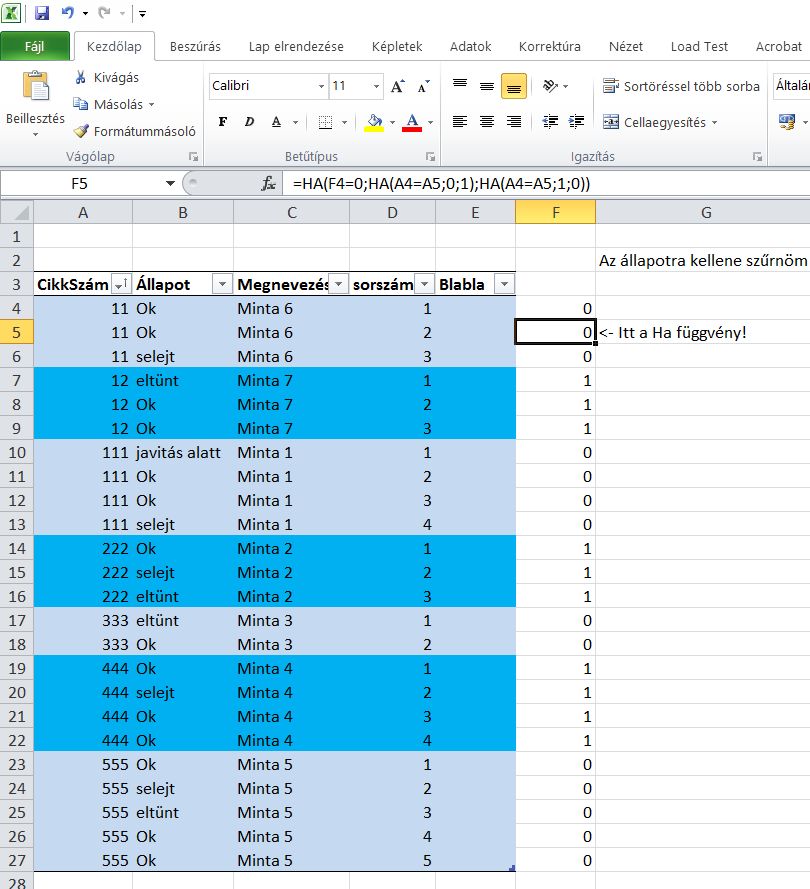The height and width of the screenshot is (889, 810).
Task: Open the Nézet tab
Action: (626, 46)
